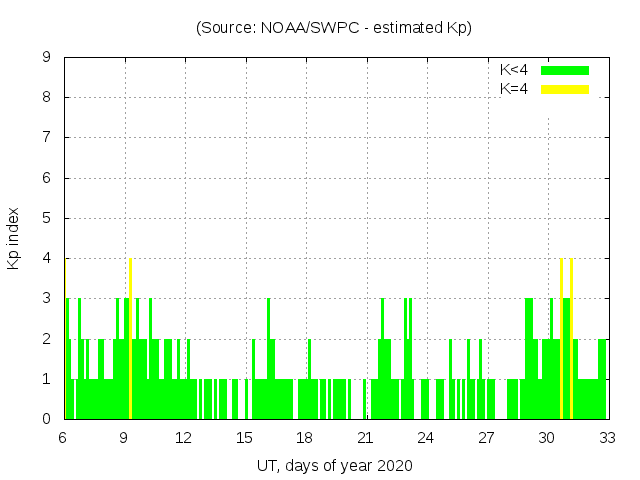Select the y-axis tick label 7
The height and width of the screenshot is (480, 640).
pyautogui.click(x=47, y=137)
